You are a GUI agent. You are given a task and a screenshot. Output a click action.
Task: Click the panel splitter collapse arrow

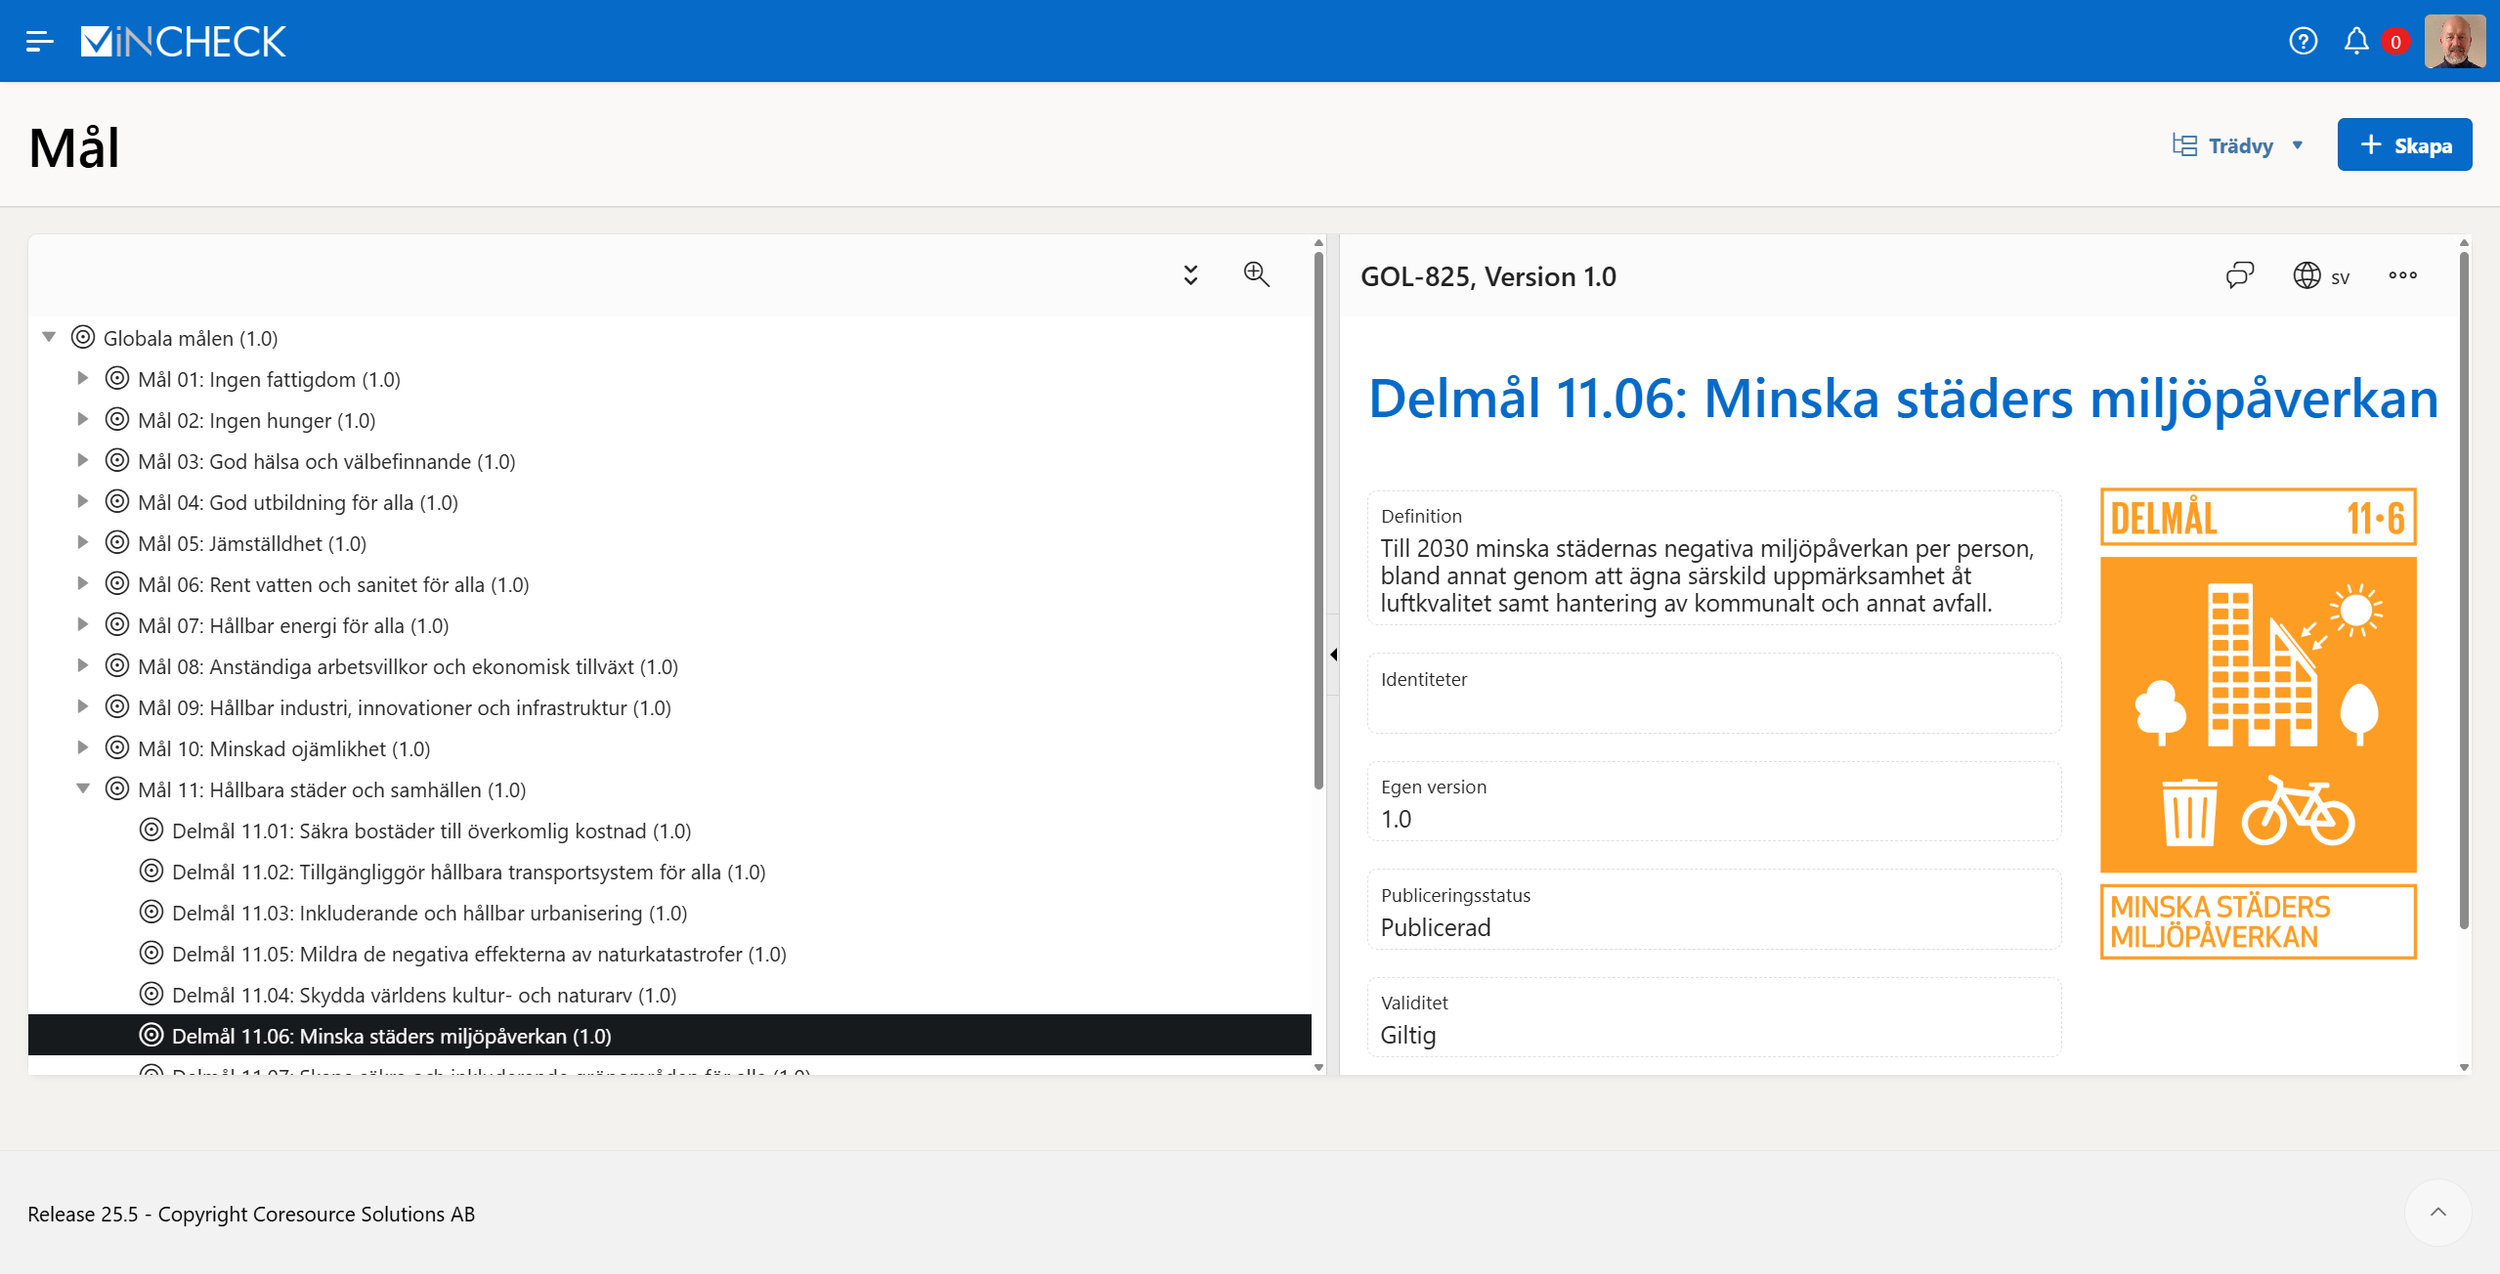(x=1333, y=655)
